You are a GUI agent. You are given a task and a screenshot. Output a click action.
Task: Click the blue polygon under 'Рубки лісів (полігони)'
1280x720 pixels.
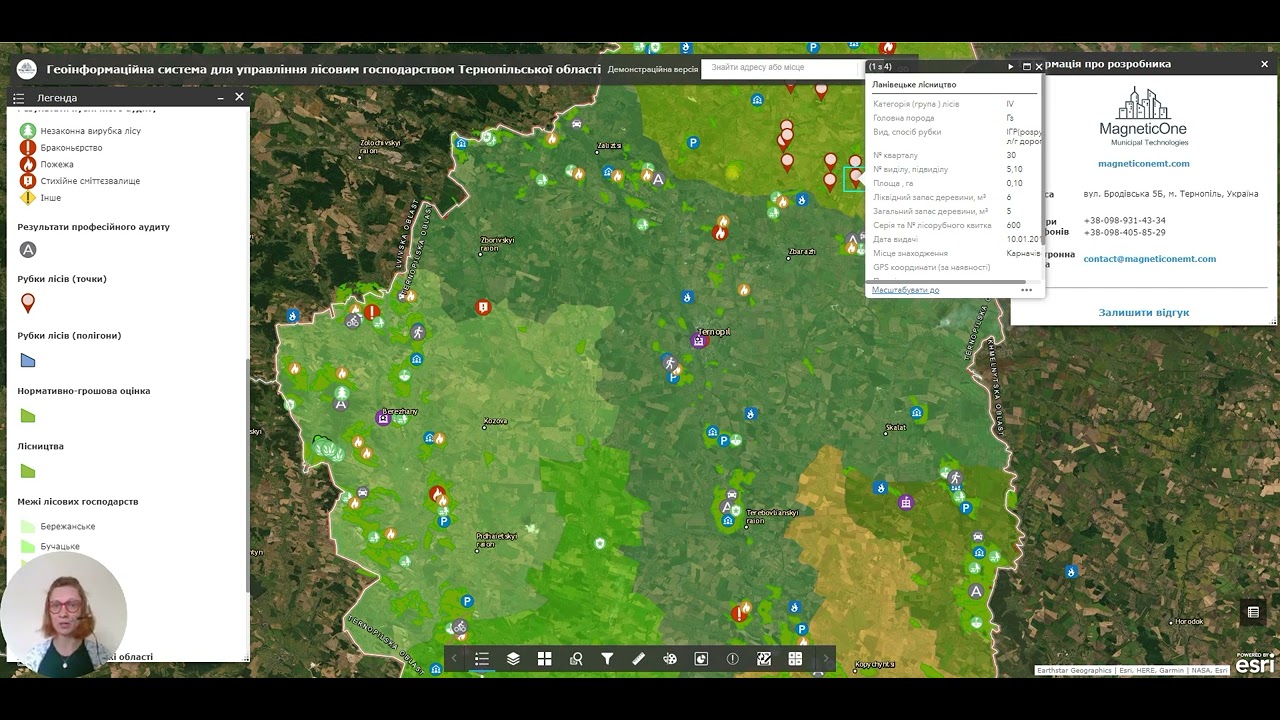click(x=28, y=360)
